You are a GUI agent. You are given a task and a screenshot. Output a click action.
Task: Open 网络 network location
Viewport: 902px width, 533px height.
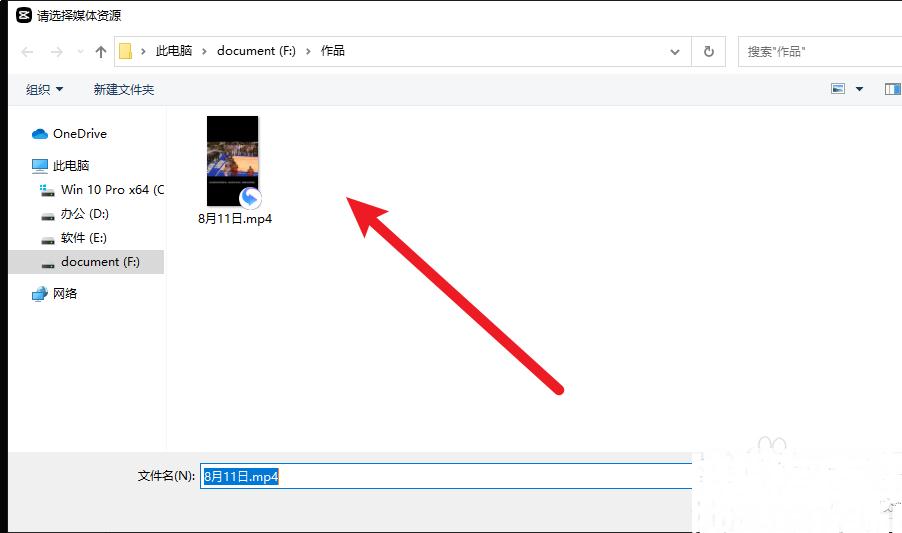coord(65,294)
